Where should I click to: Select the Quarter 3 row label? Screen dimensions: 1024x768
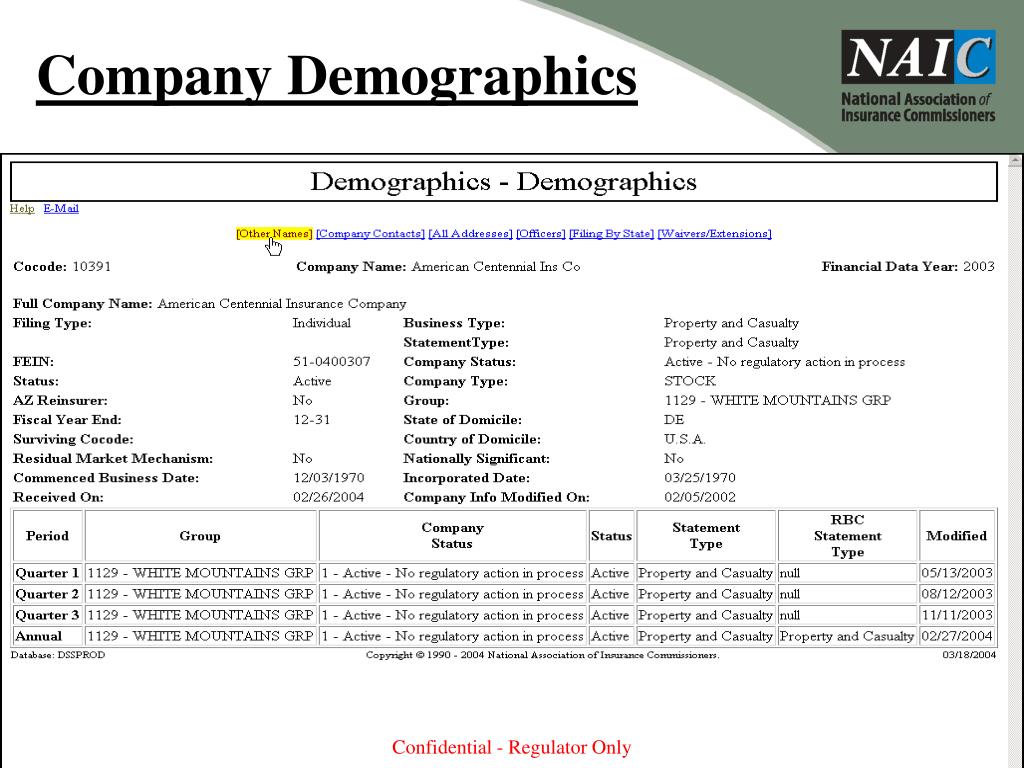pos(48,615)
